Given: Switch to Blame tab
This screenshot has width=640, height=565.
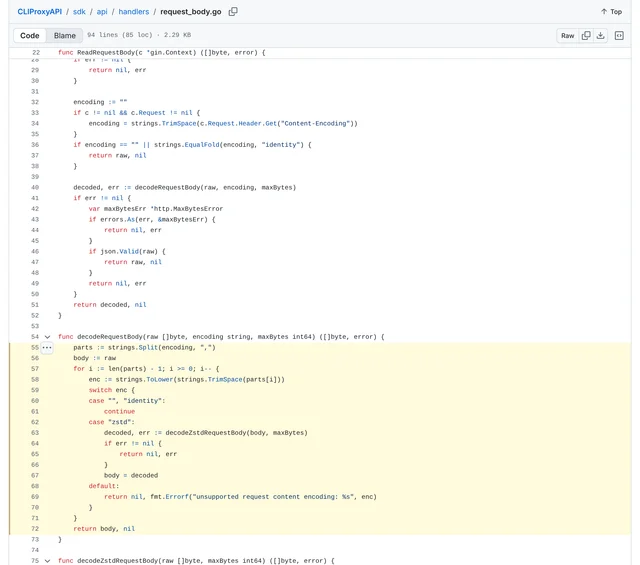Looking at the screenshot, I should (x=65, y=36).
